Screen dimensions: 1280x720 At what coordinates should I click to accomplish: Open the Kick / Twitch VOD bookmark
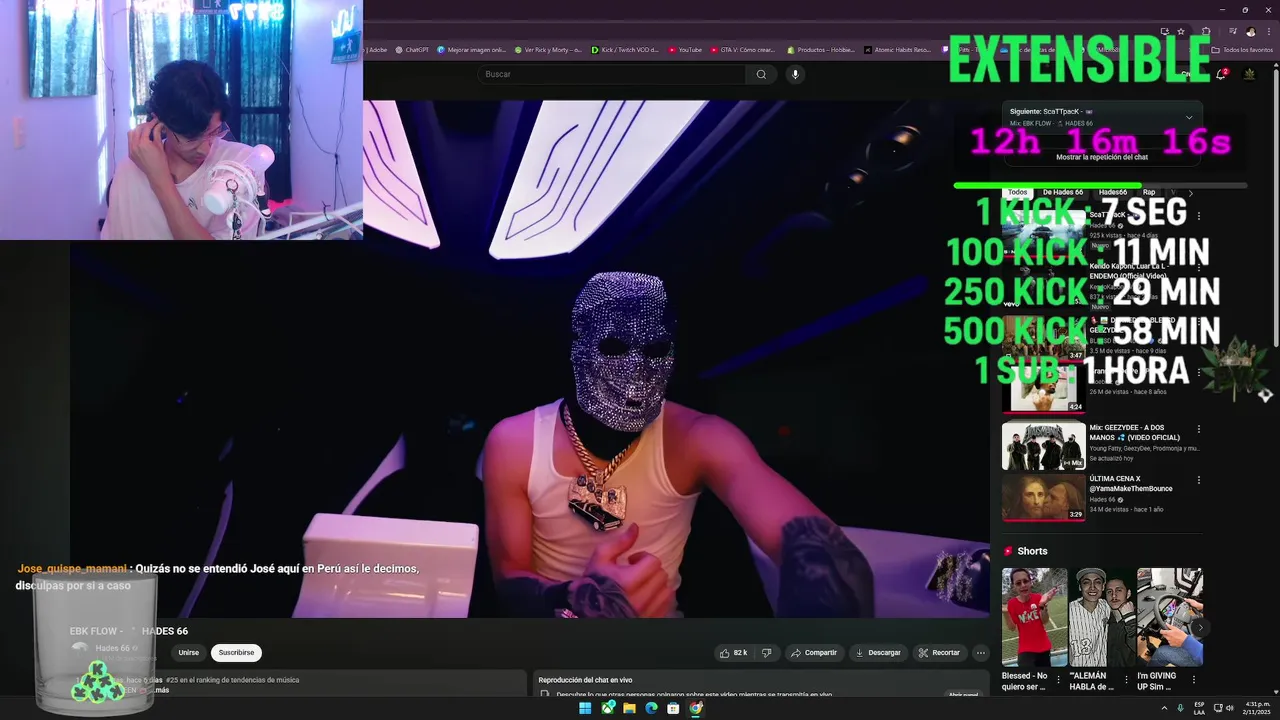click(625, 49)
